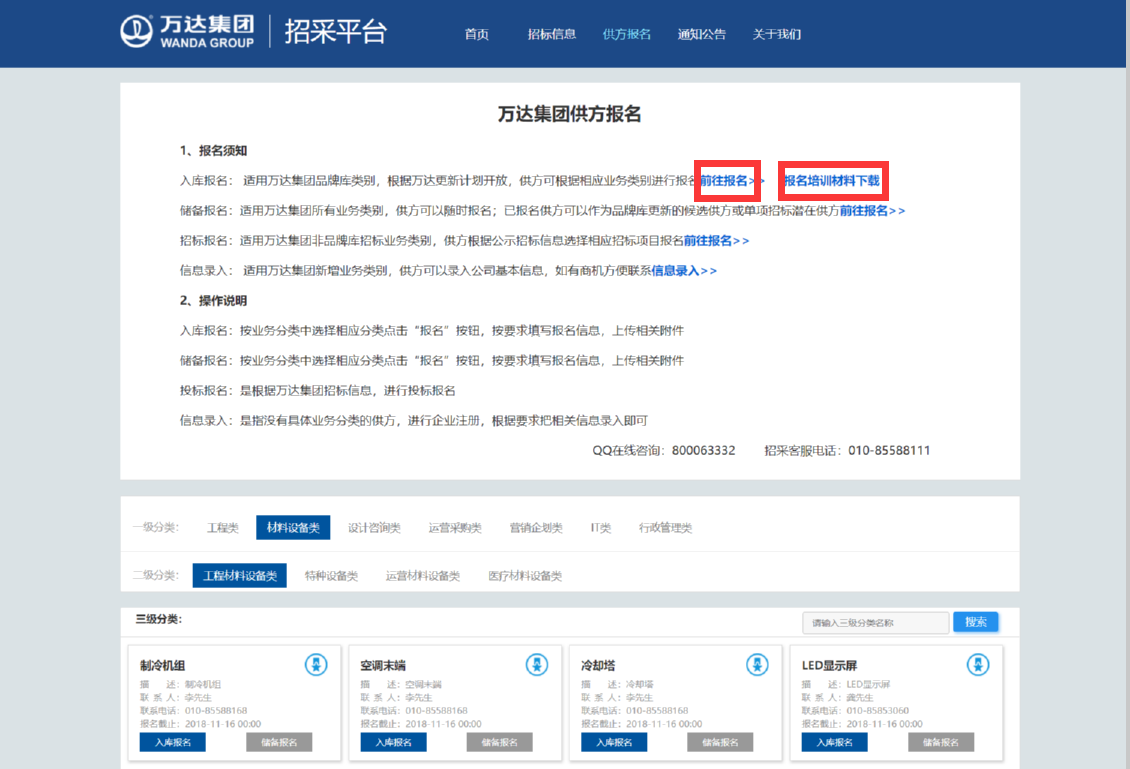The width and height of the screenshot is (1130, 769).
Task: Open the 关于我们 nav item
Action: click(x=776, y=34)
